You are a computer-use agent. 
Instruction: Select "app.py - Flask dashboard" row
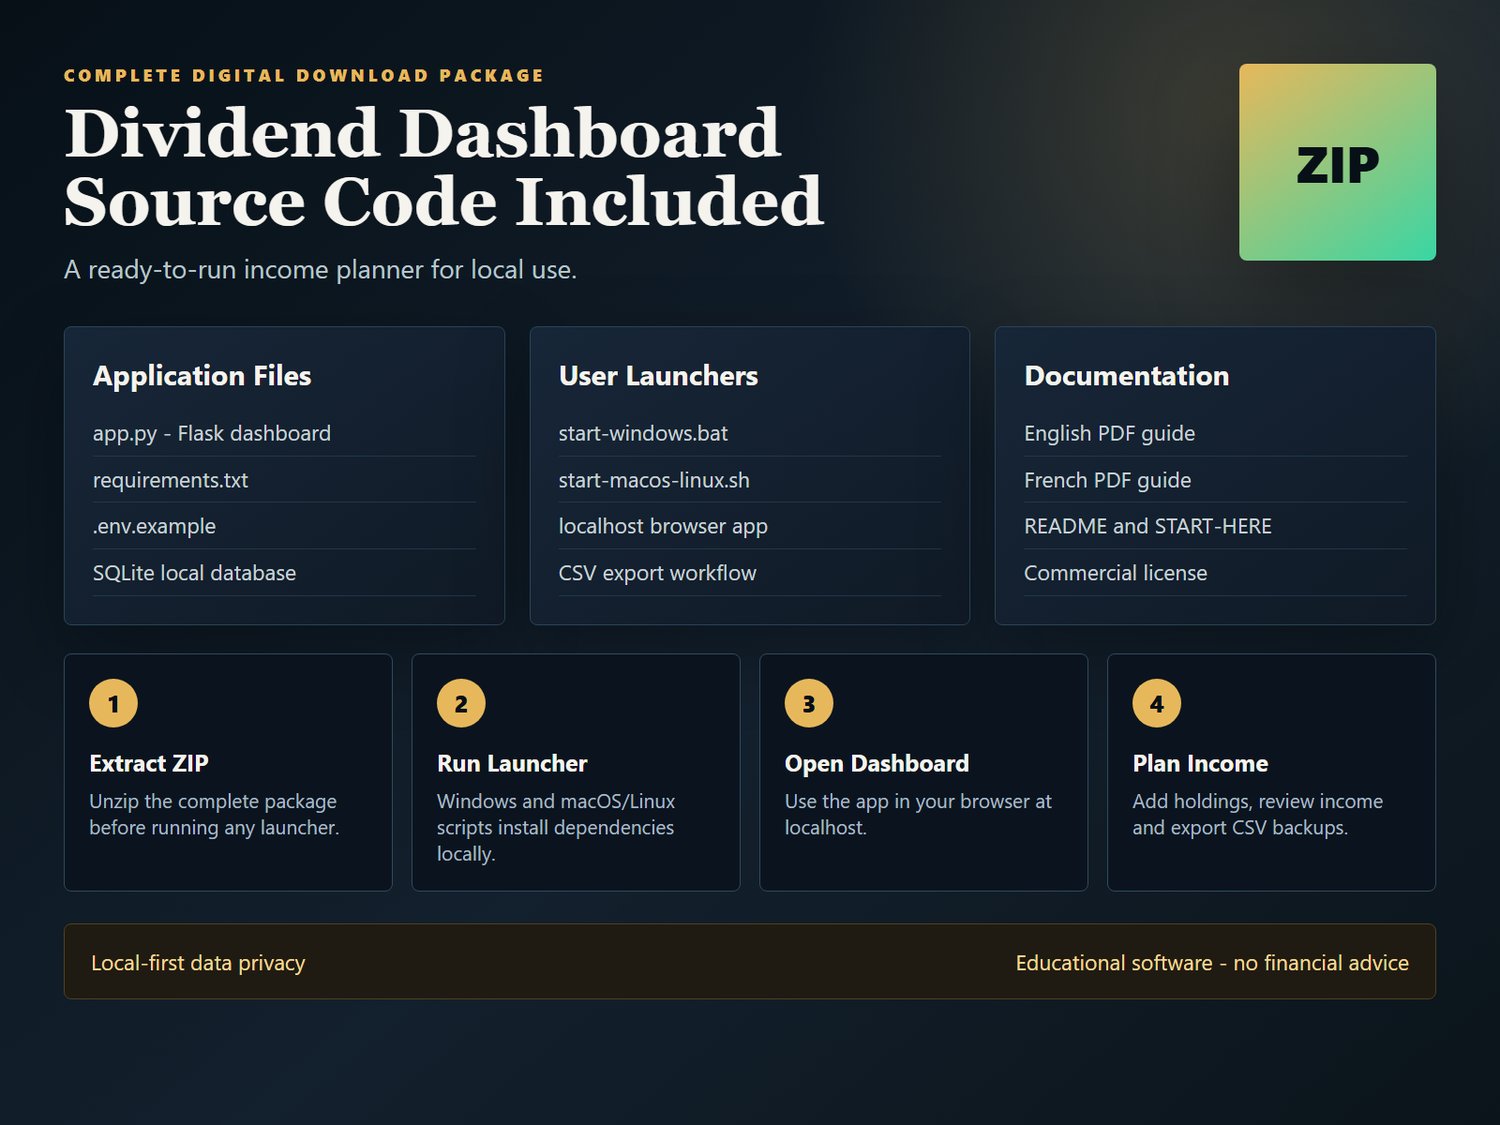pos(284,433)
